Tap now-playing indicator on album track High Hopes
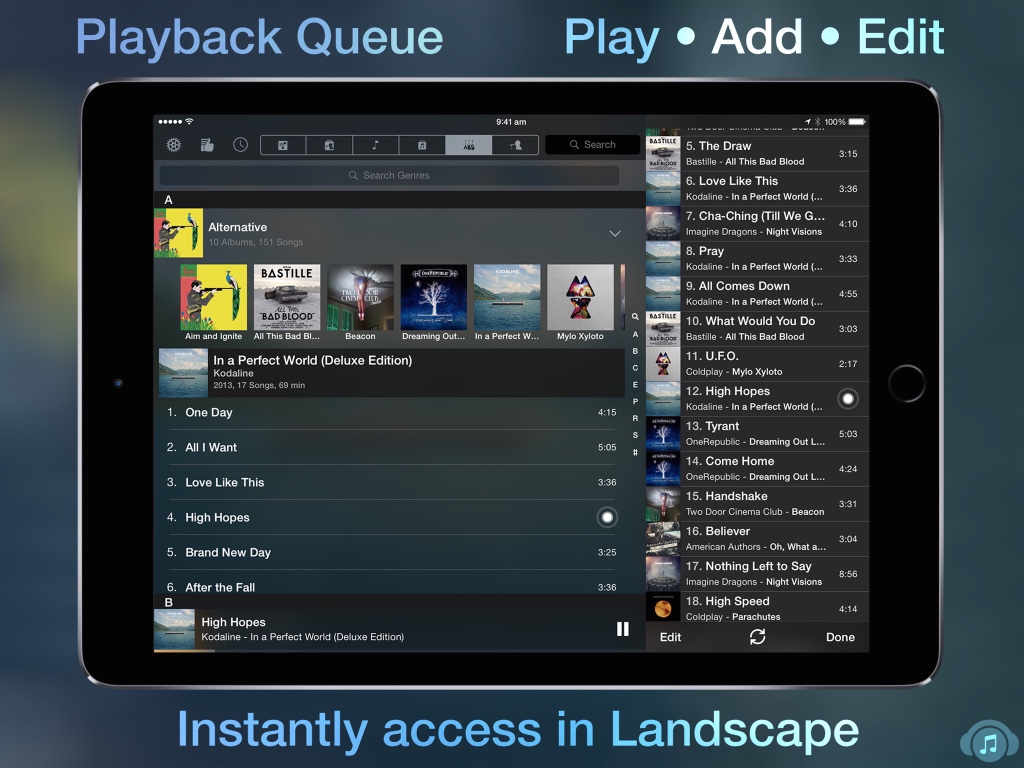This screenshot has width=1024, height=768. click(x=607, y=517)
